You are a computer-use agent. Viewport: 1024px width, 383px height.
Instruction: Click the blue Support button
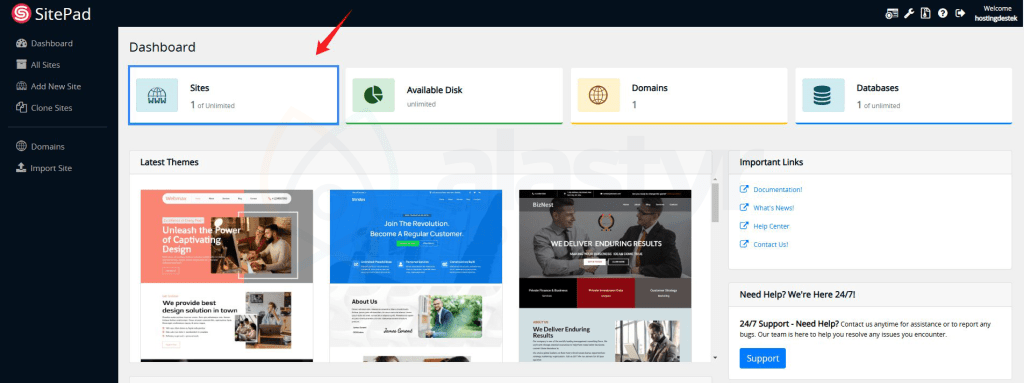[763, 358]
